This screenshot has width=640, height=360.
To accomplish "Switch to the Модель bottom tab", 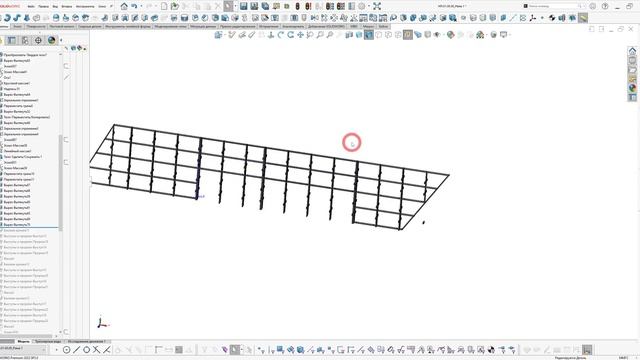I will (x=24, y=341).
